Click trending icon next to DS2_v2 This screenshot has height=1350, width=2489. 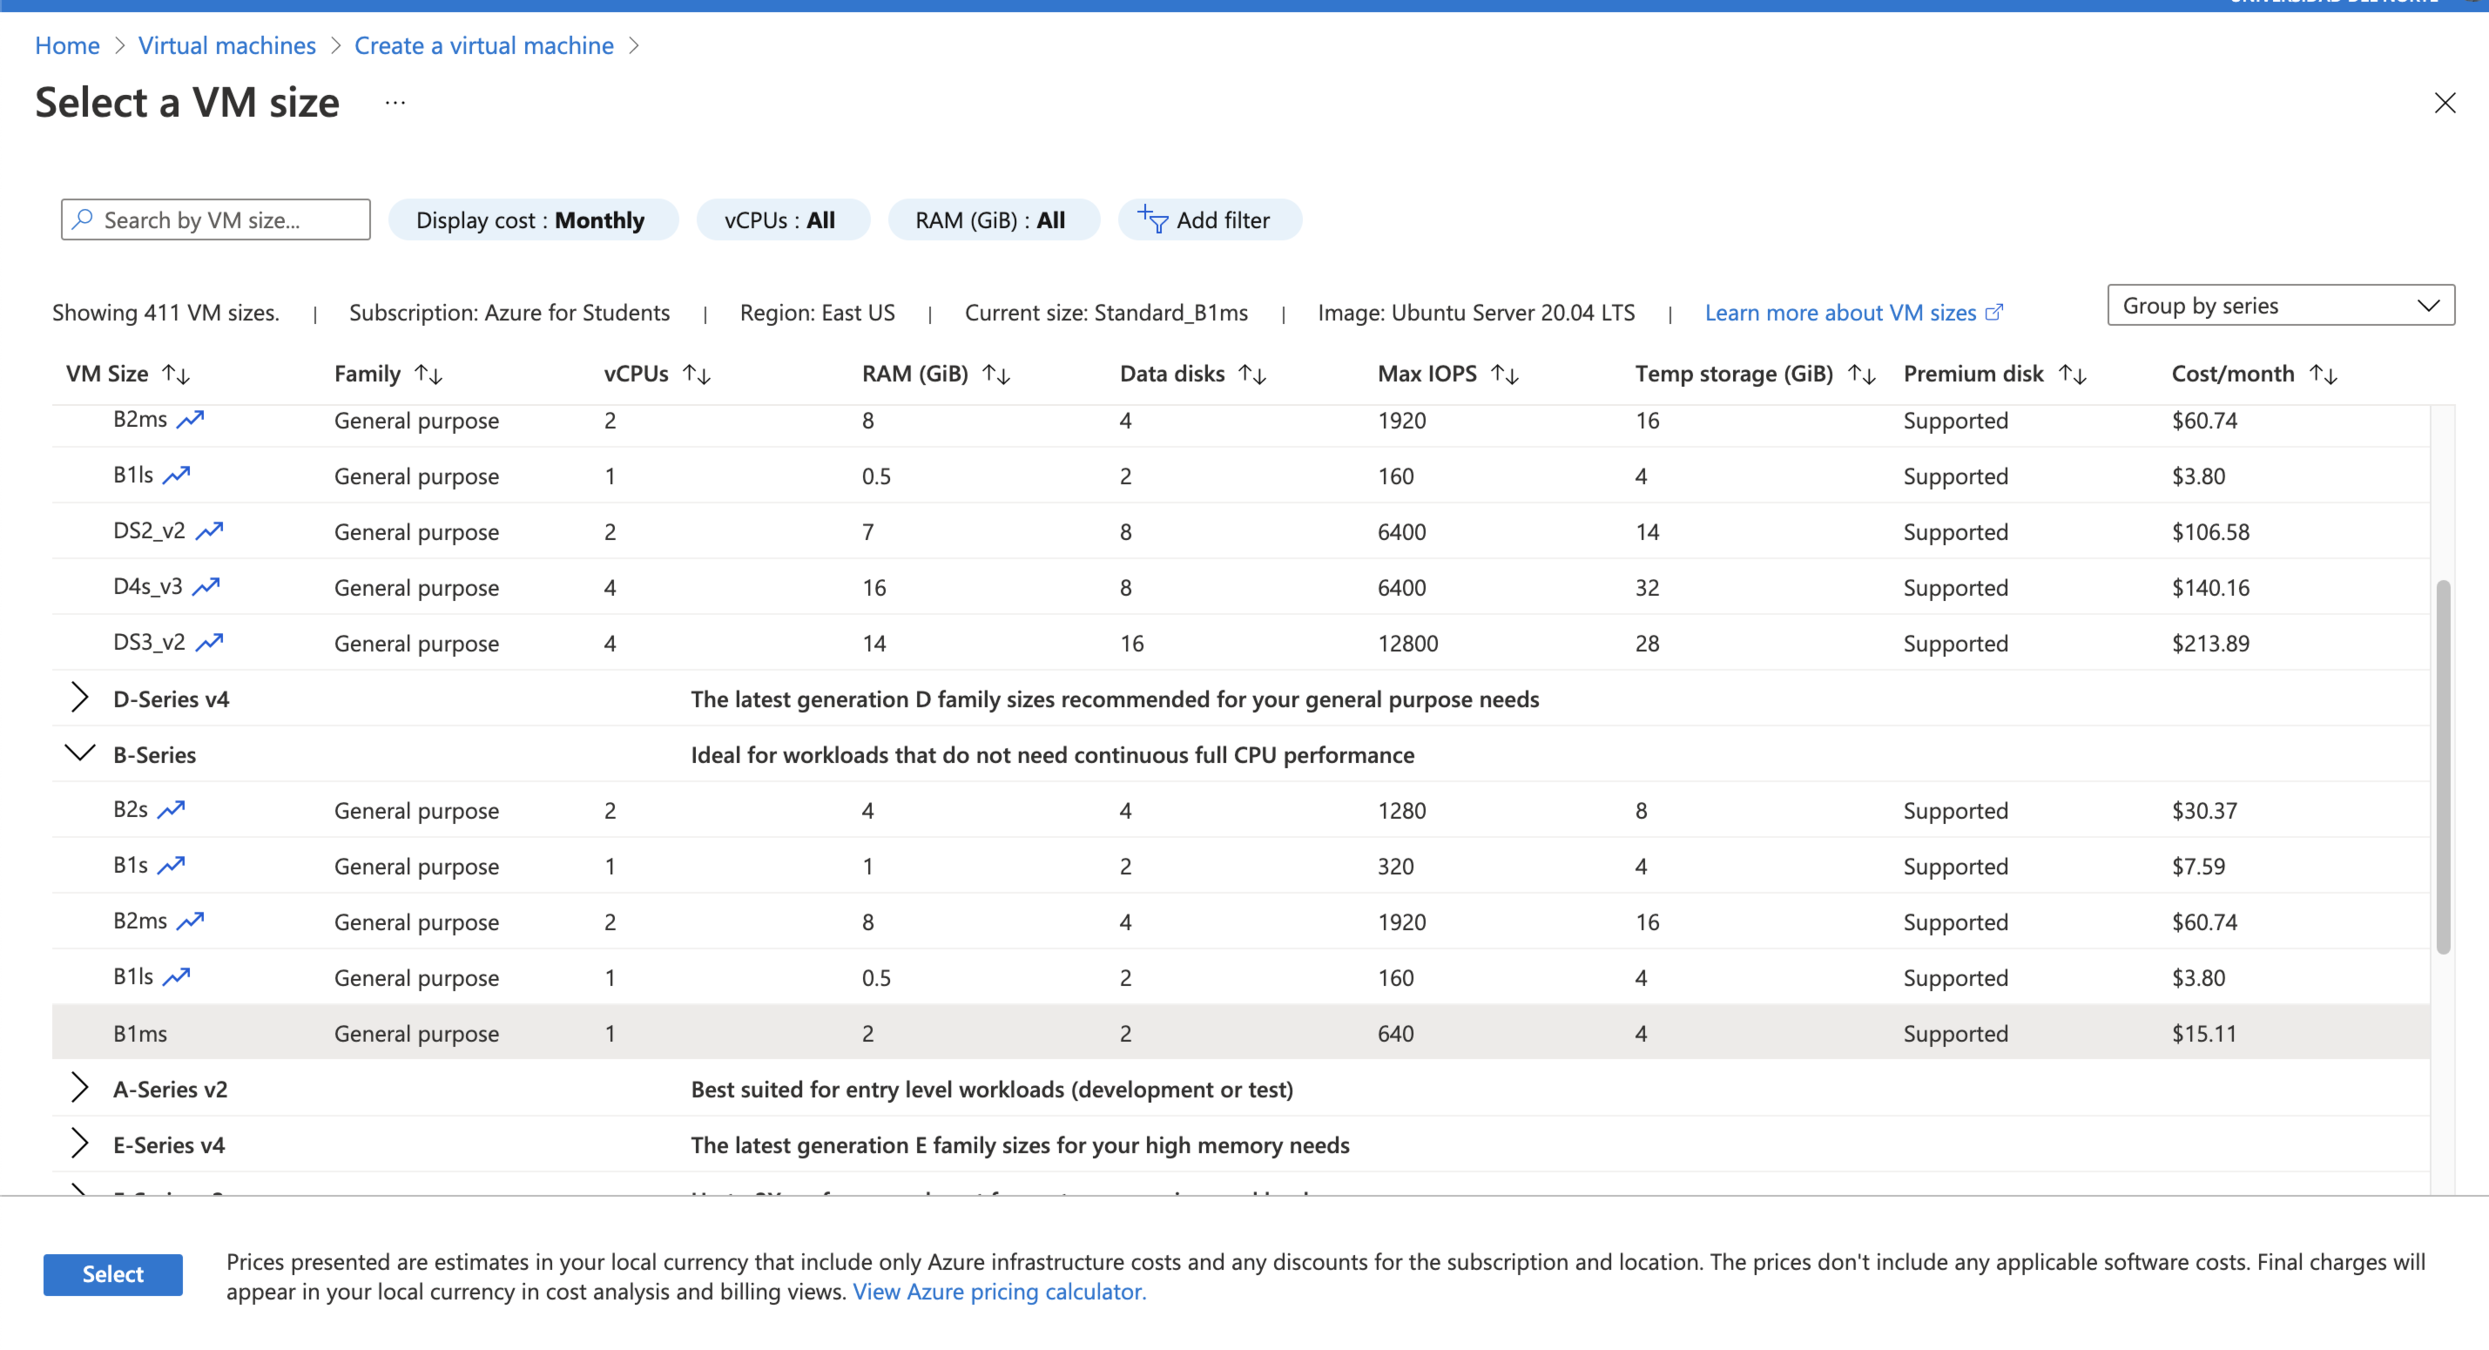[209, 531]
